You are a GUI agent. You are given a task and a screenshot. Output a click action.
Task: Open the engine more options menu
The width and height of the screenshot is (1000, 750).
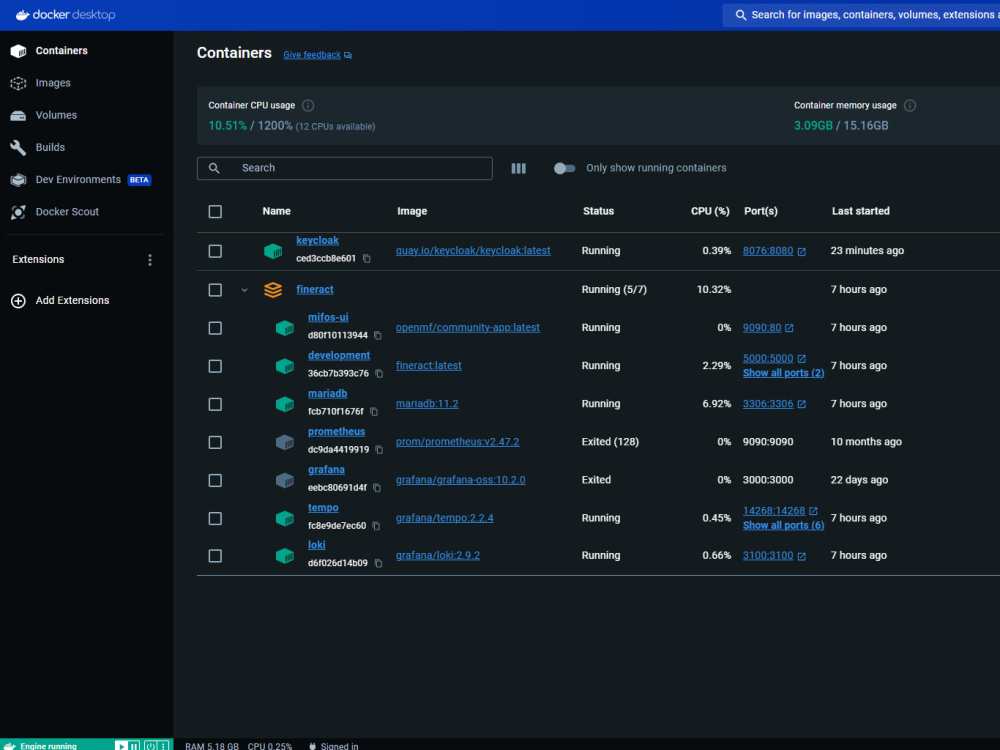(x=163, y=746)
